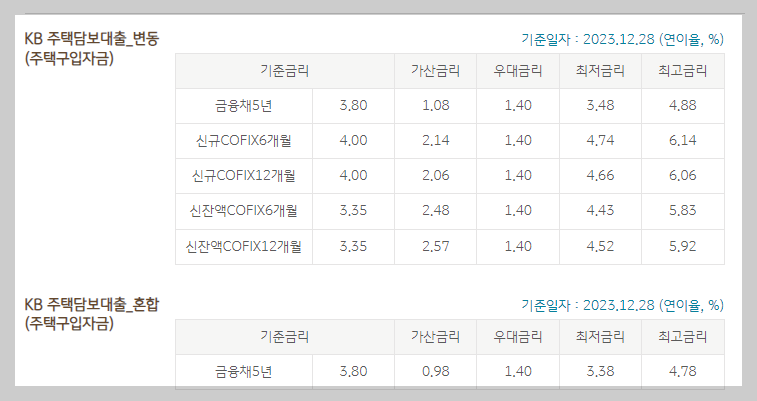
Task: Click the 6.14 최고금리 value
Action: (x=683, y=140)
